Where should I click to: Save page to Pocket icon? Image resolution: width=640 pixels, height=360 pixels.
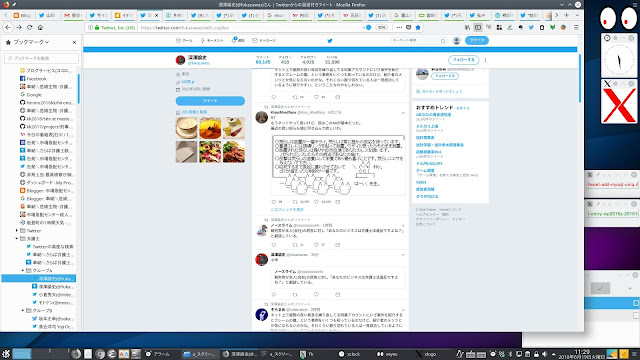pos(409,27)
